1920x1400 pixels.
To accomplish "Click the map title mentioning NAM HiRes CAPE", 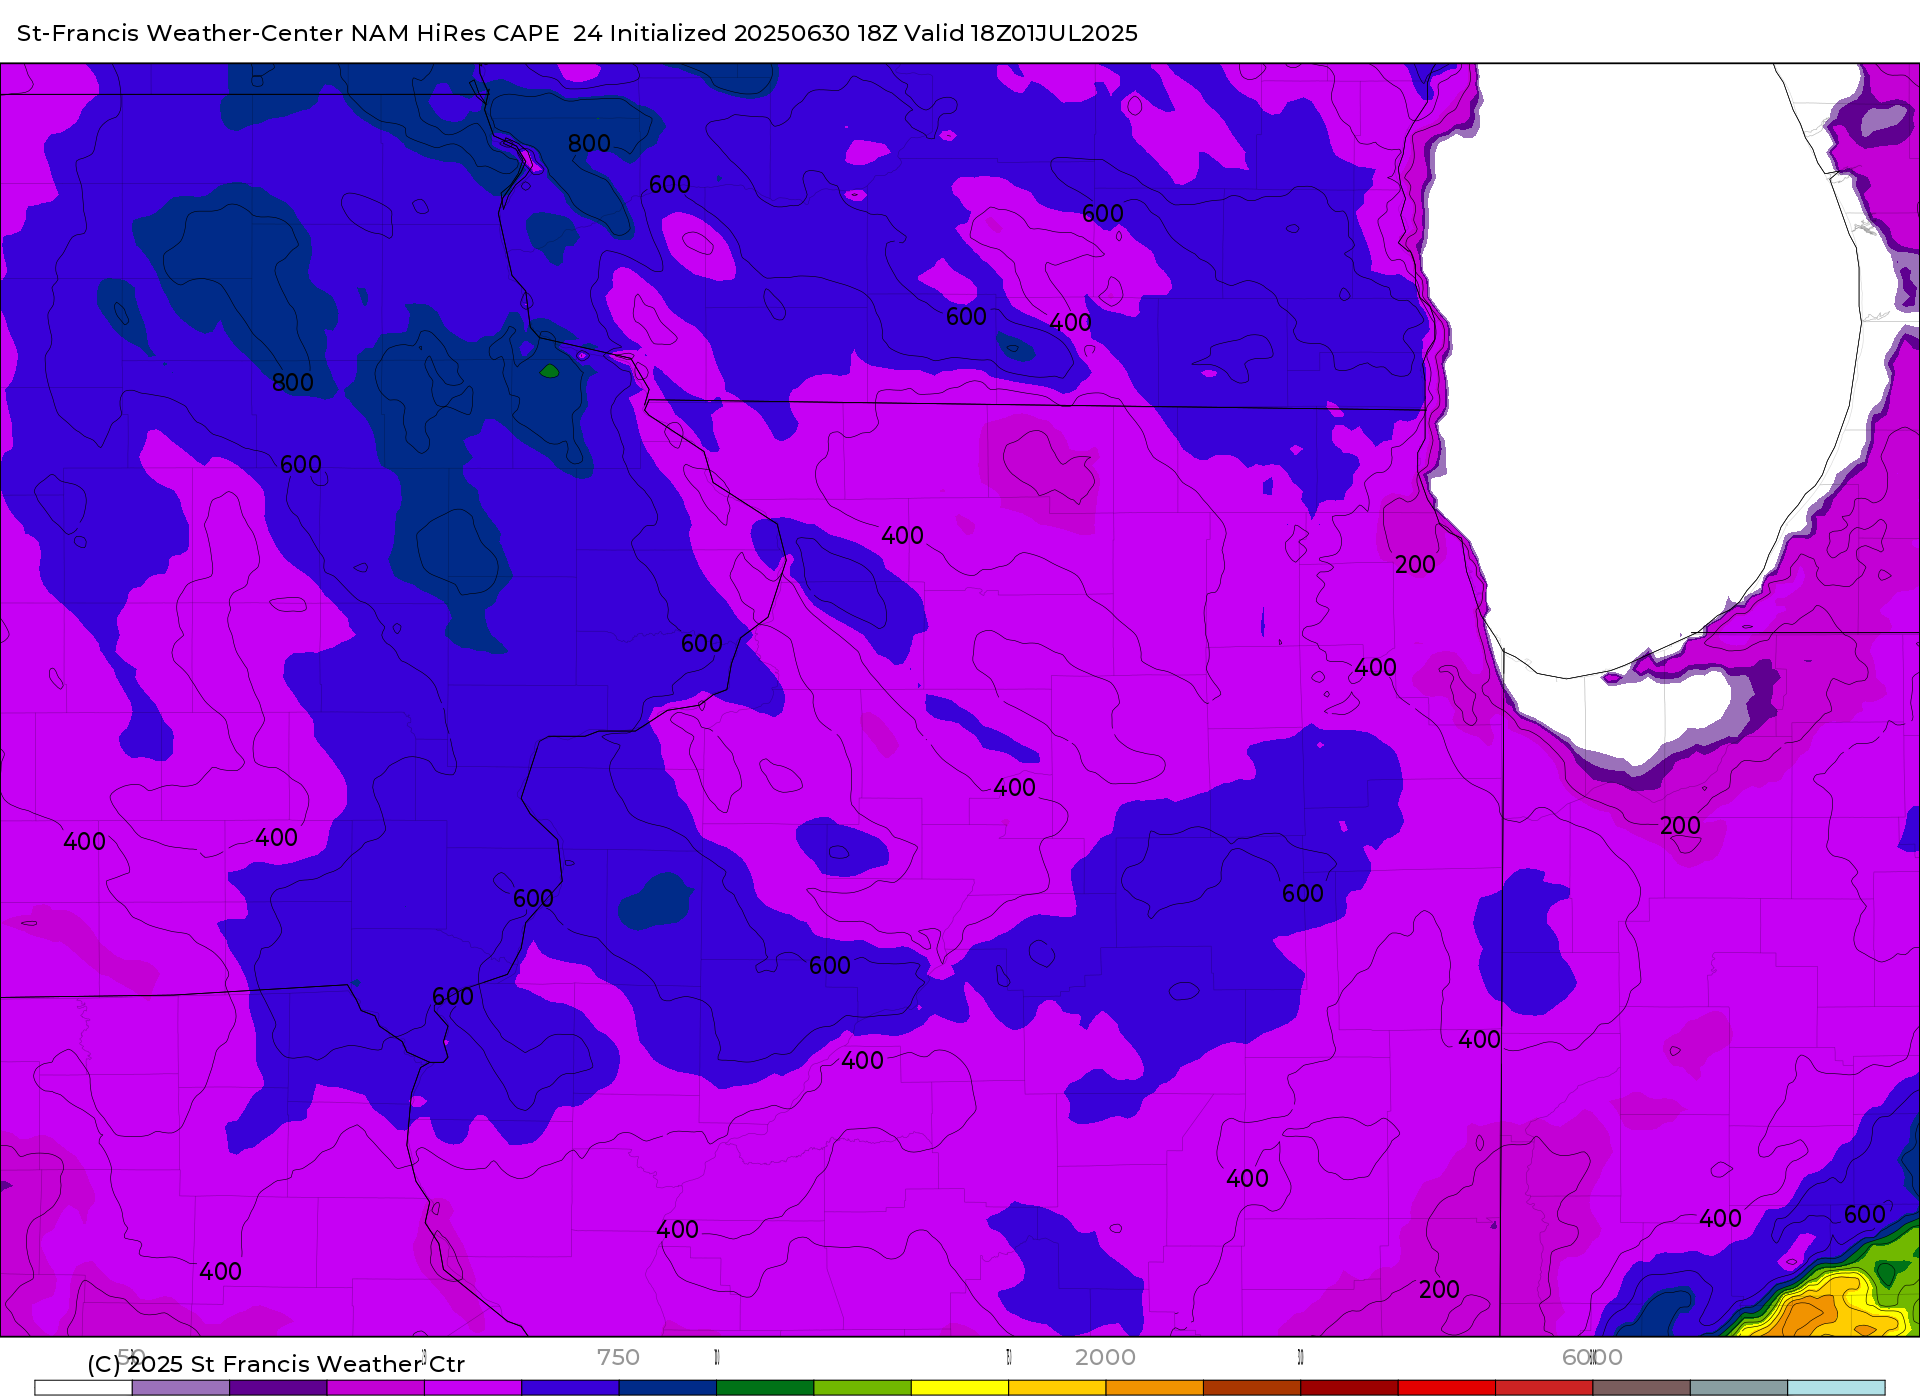I will (x=577, y=33).
